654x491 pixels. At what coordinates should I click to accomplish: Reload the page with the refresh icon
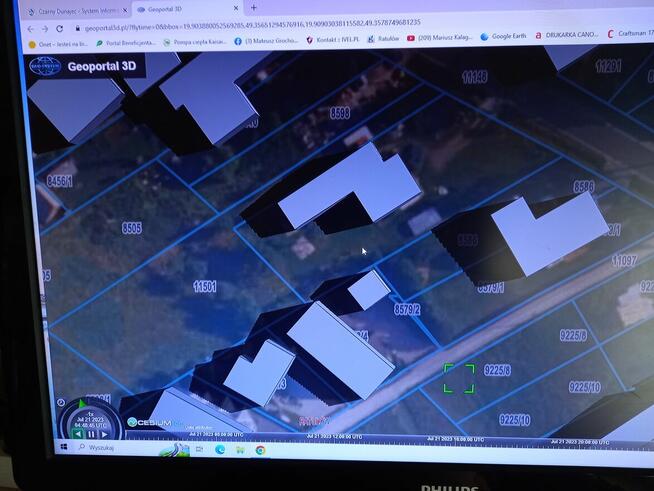coord(60,27)
